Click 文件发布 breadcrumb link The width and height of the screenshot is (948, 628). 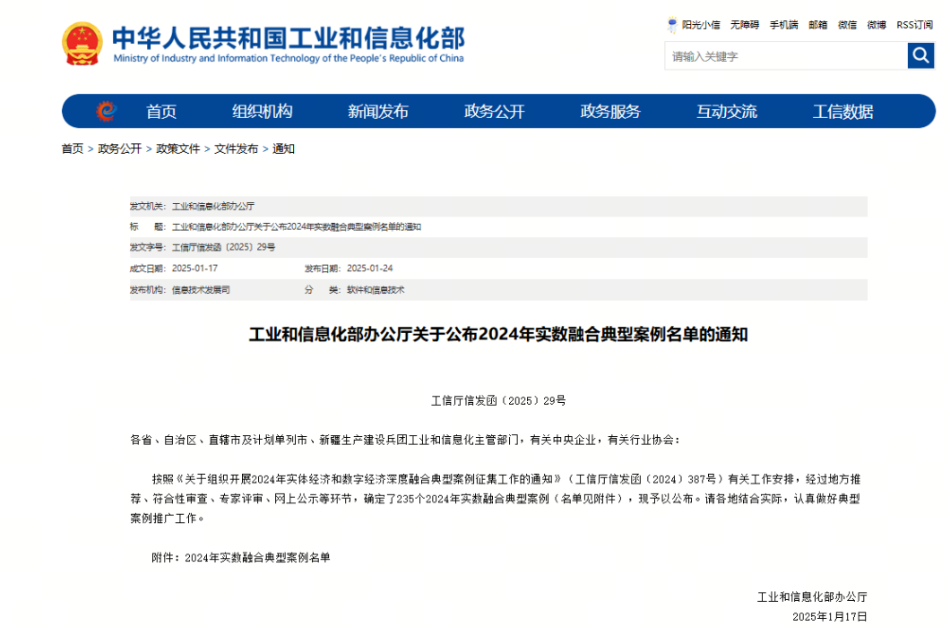tap(236, 149)
